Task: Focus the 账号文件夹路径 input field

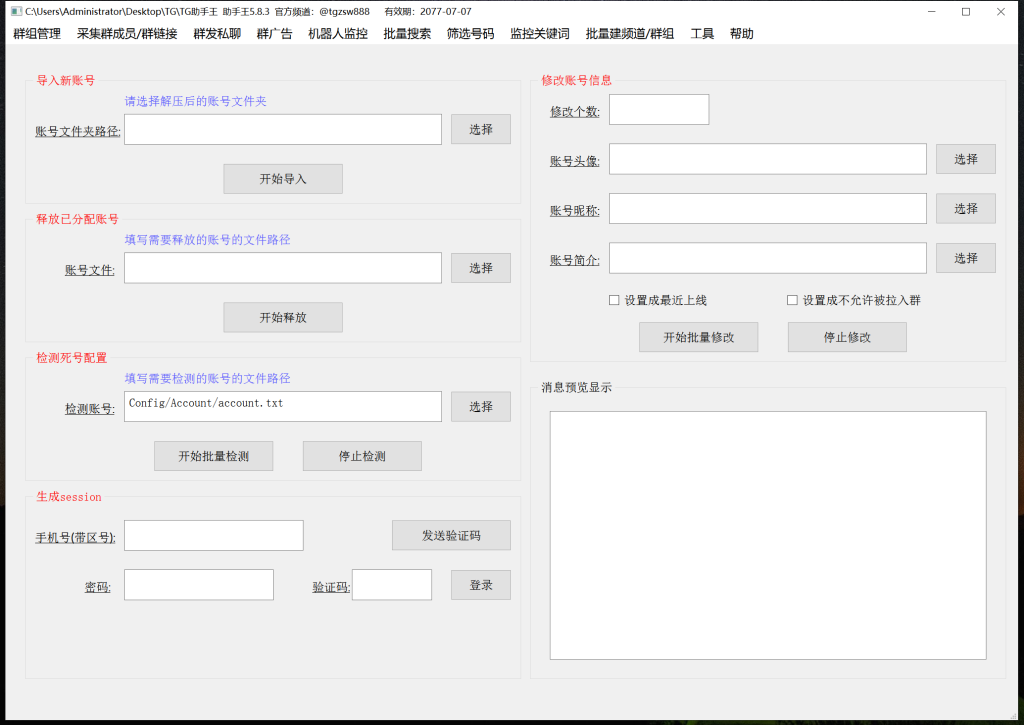Action: click(283, 129)
